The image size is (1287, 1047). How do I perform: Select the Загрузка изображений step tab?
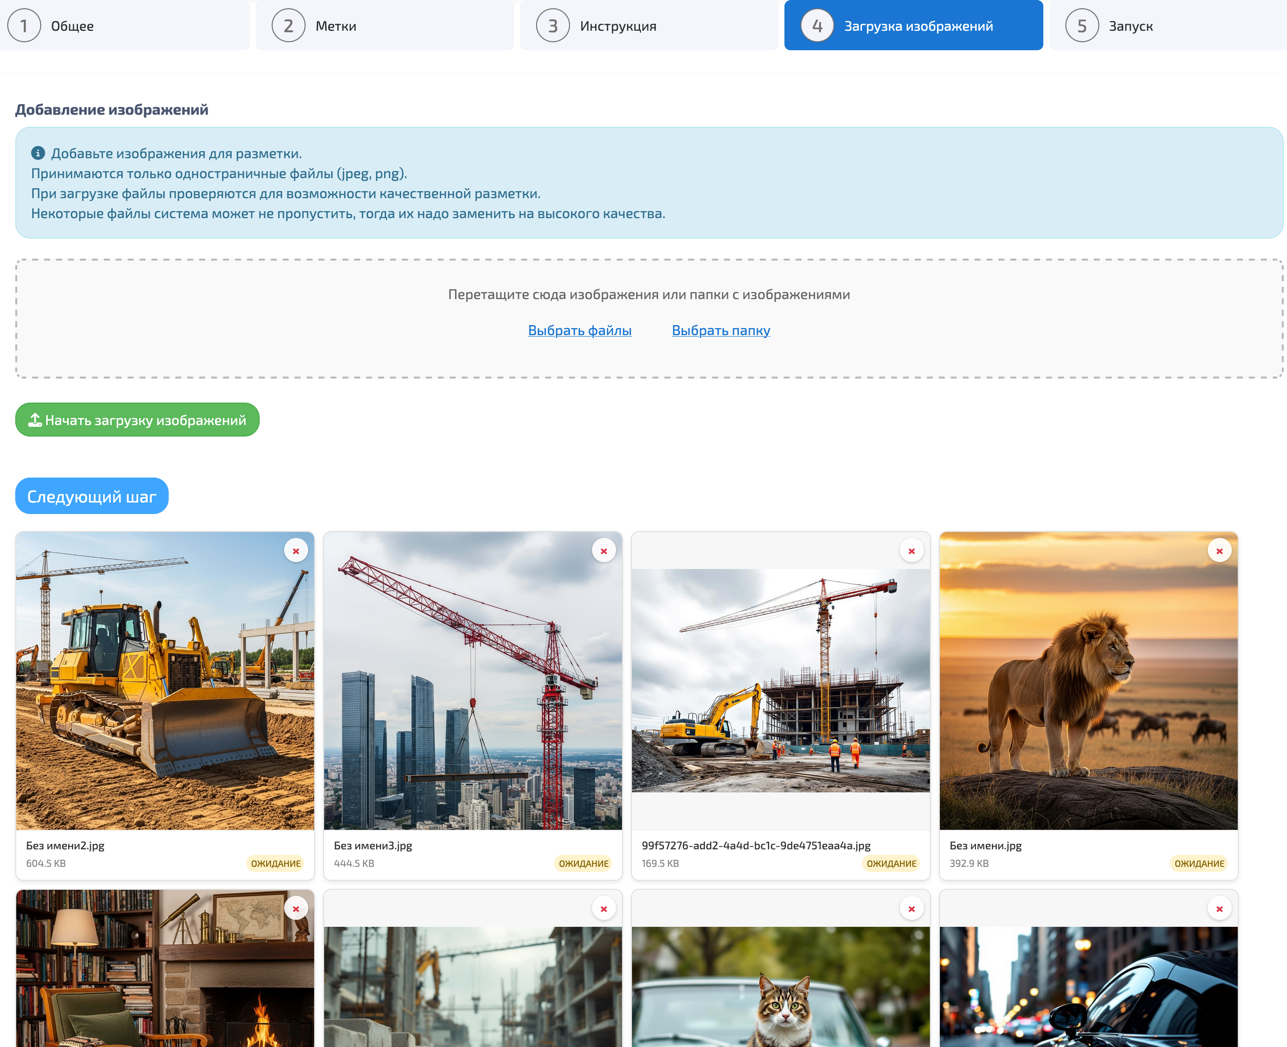pos(913,26)
